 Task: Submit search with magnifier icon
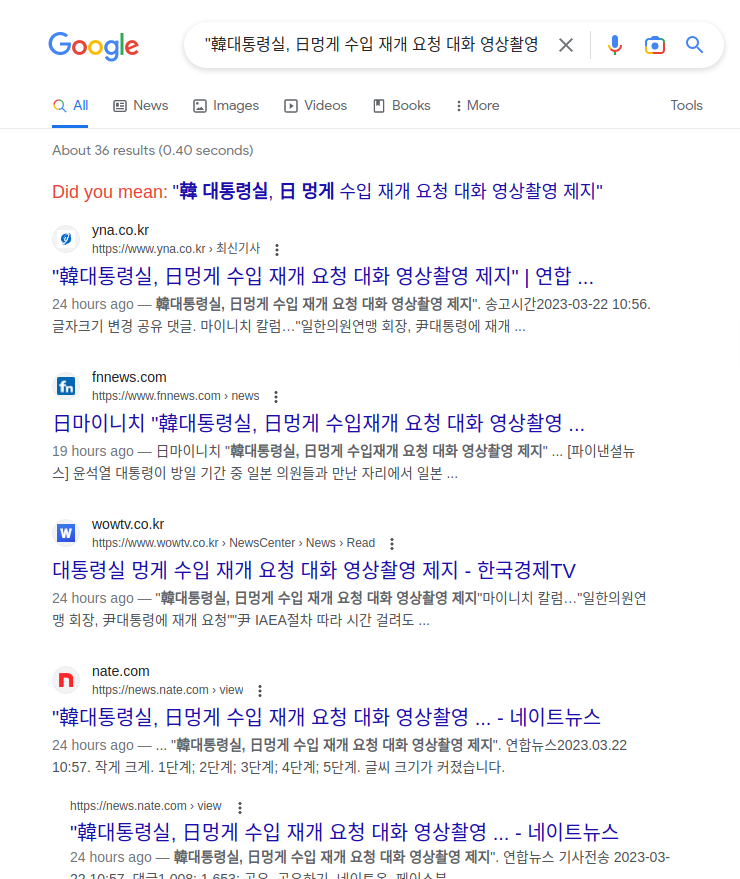coord(694,45)
